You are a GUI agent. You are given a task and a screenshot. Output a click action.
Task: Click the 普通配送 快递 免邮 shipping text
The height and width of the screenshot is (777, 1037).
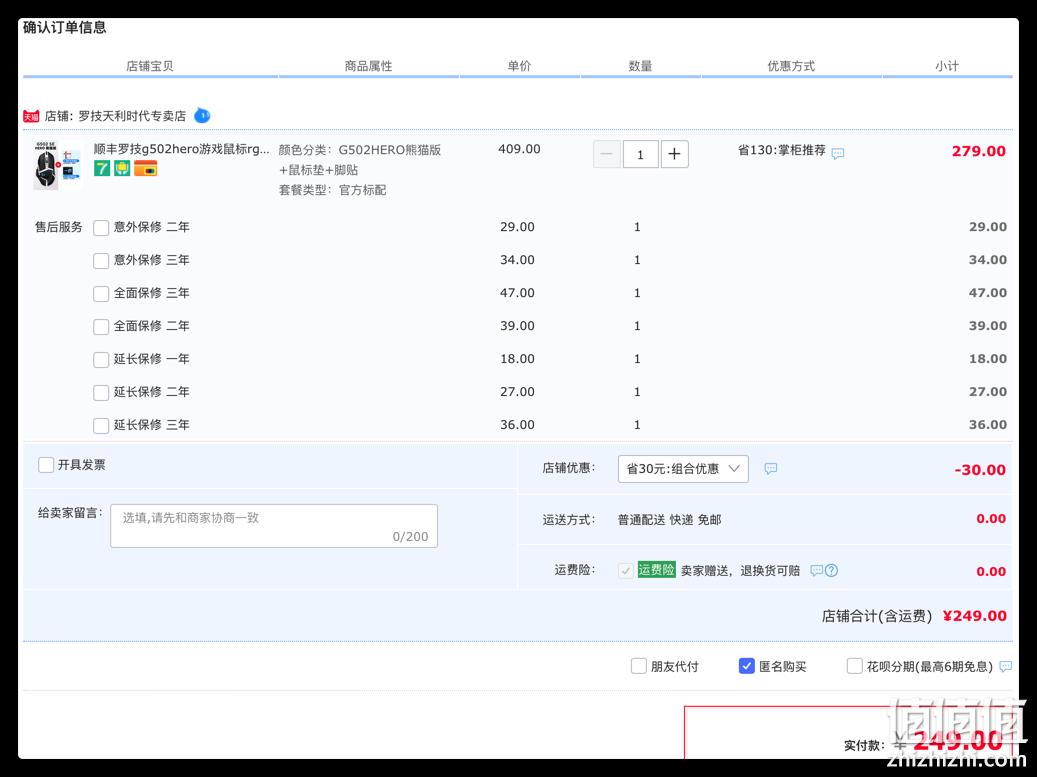[x=669, y=520]
